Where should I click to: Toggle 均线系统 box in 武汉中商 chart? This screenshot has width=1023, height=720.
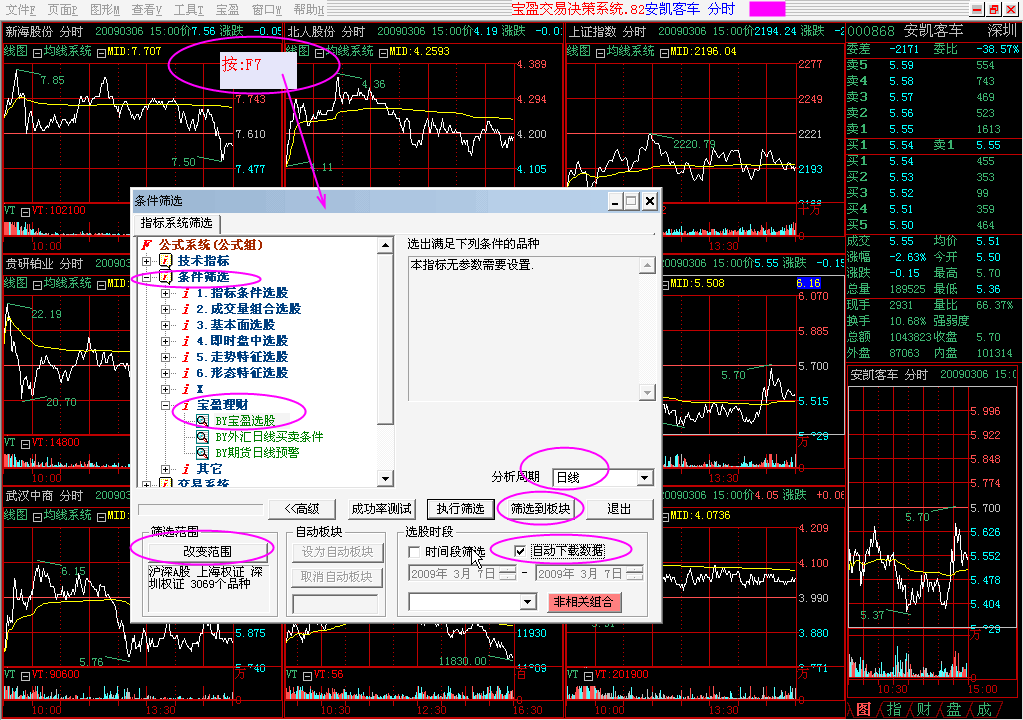point(37,517)
